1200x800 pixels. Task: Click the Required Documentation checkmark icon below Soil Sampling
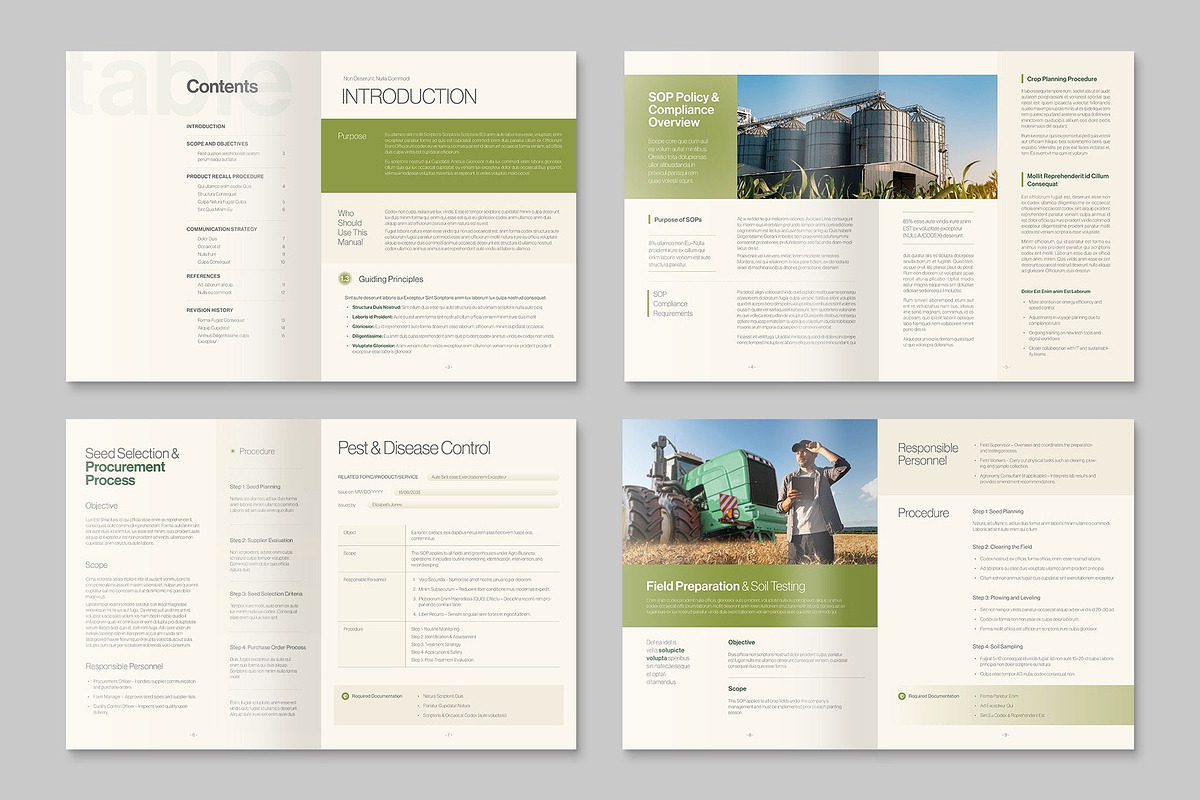902,696
